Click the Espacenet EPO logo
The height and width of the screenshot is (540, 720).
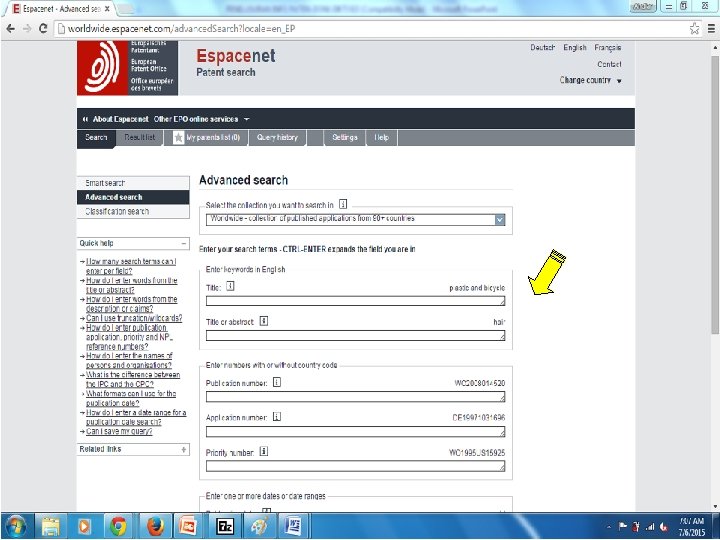click(x=127, y=68)
